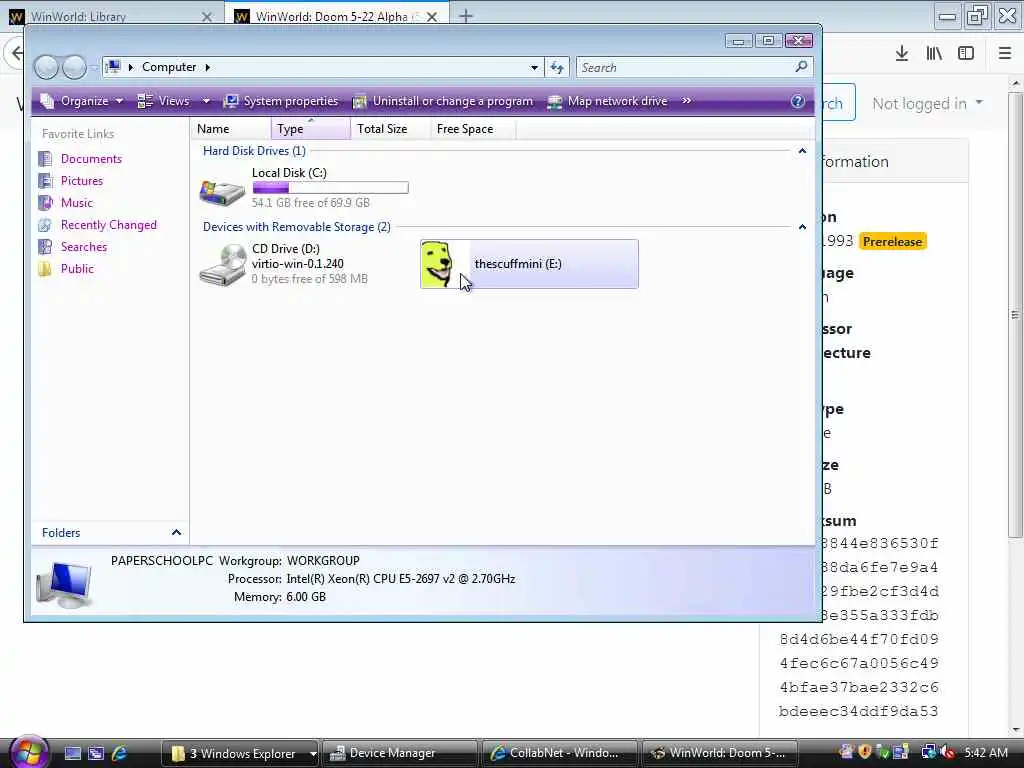Open the address bar history dropdown

pyautogui.click(x=534, y=67)
